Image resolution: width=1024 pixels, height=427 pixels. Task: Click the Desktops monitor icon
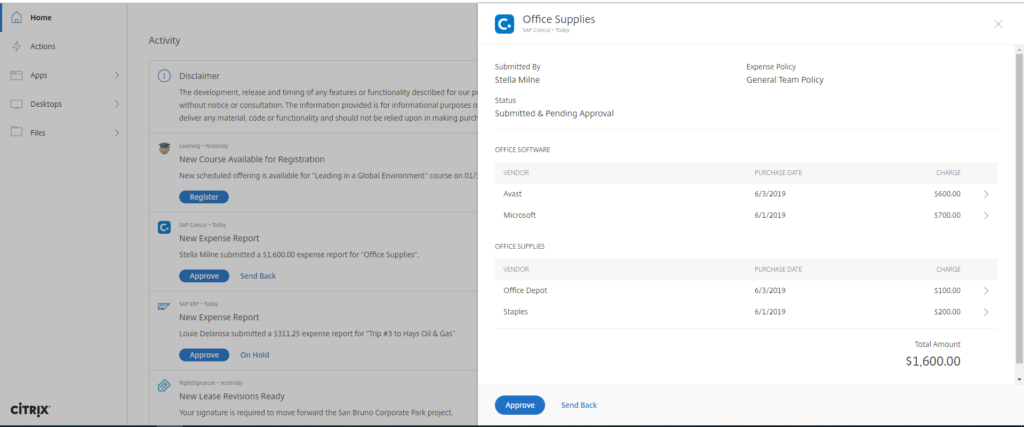coord(17,104)
